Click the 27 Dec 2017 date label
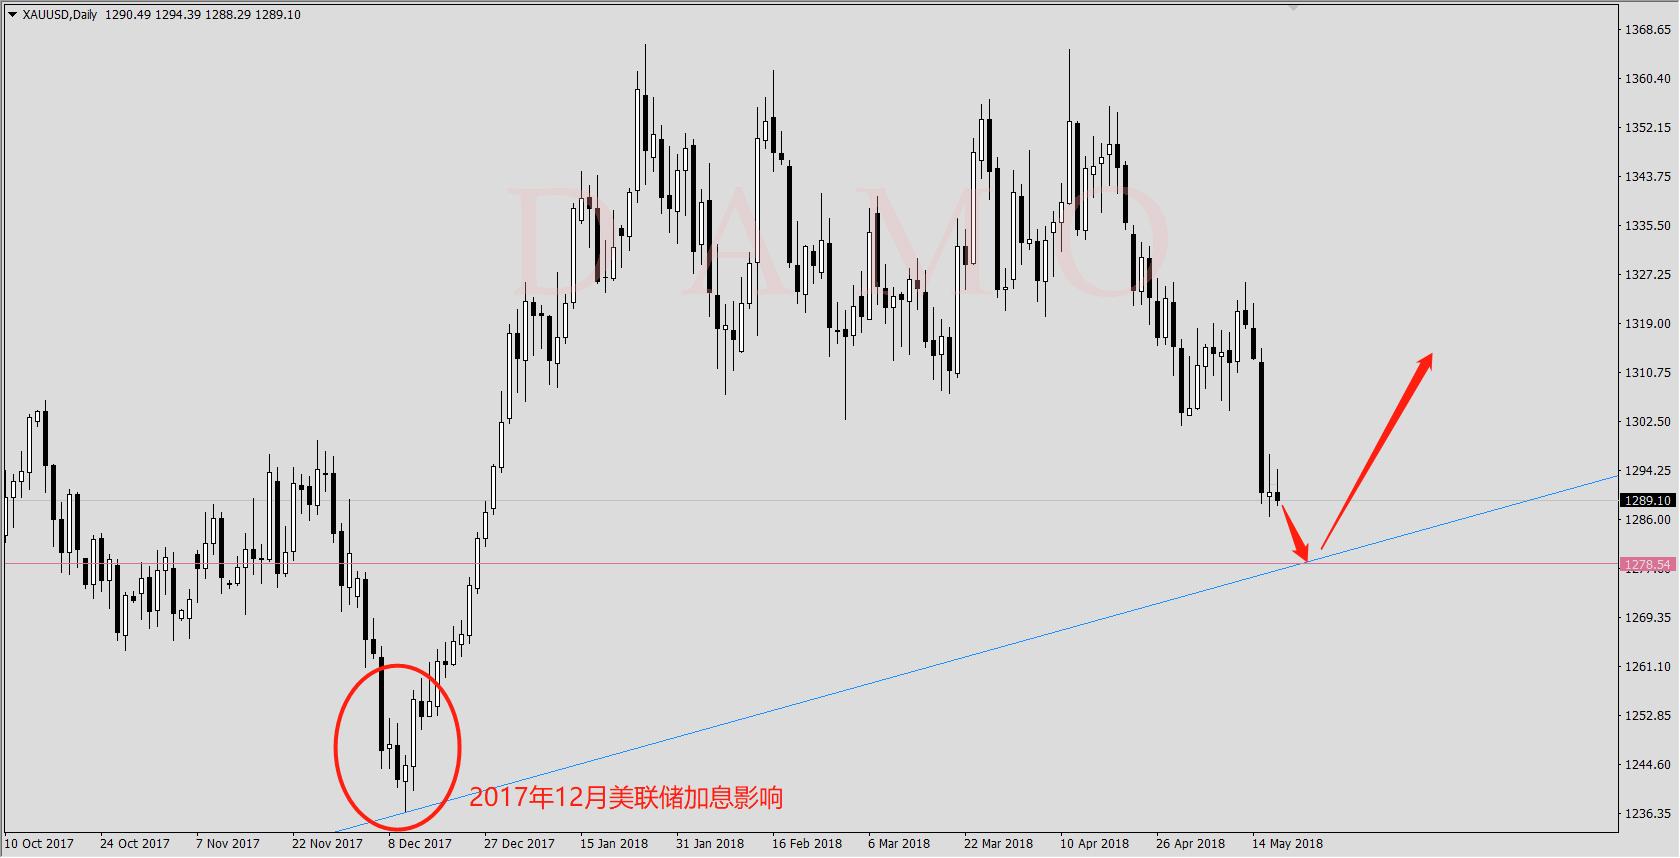1680x858 pixels. (519, 844)
